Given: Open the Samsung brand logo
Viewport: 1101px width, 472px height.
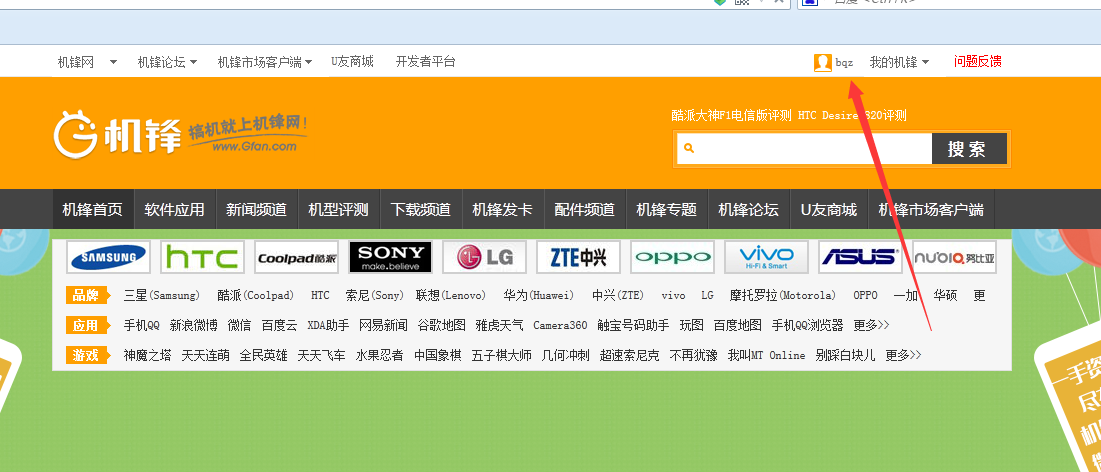Looking at the screenshot, I should (109, 257).
